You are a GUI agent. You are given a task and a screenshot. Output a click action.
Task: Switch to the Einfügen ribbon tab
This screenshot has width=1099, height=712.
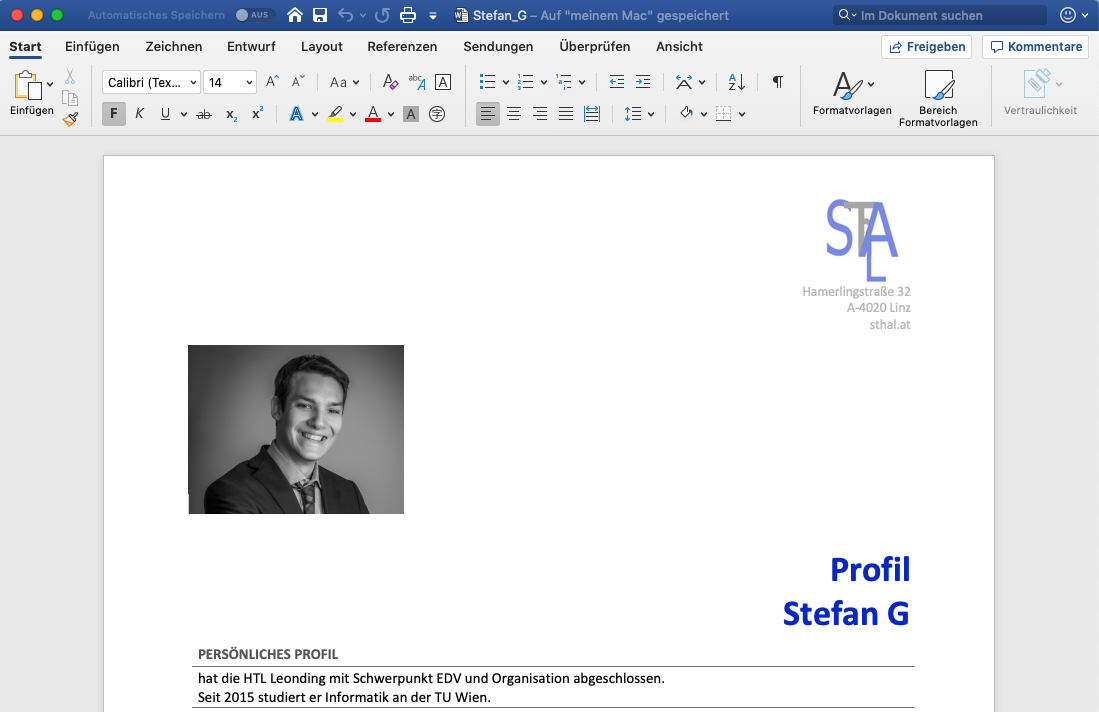[92, 46]
